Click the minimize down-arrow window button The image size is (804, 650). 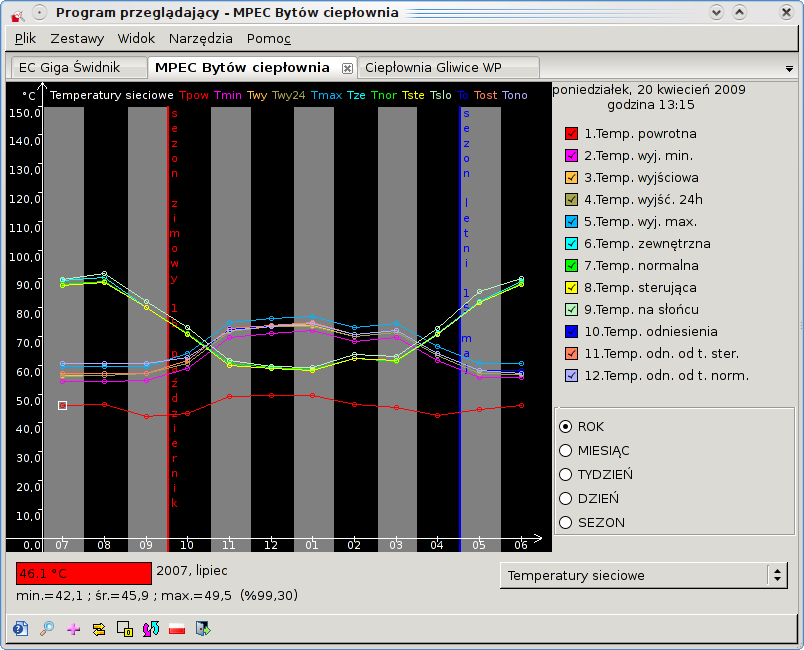[716, 12]
